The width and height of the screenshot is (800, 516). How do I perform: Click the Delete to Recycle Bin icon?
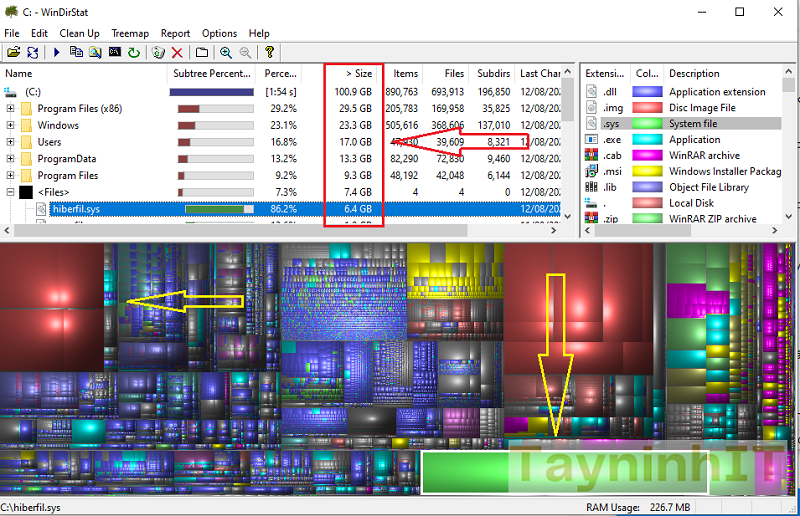click(x=158, y=52)
